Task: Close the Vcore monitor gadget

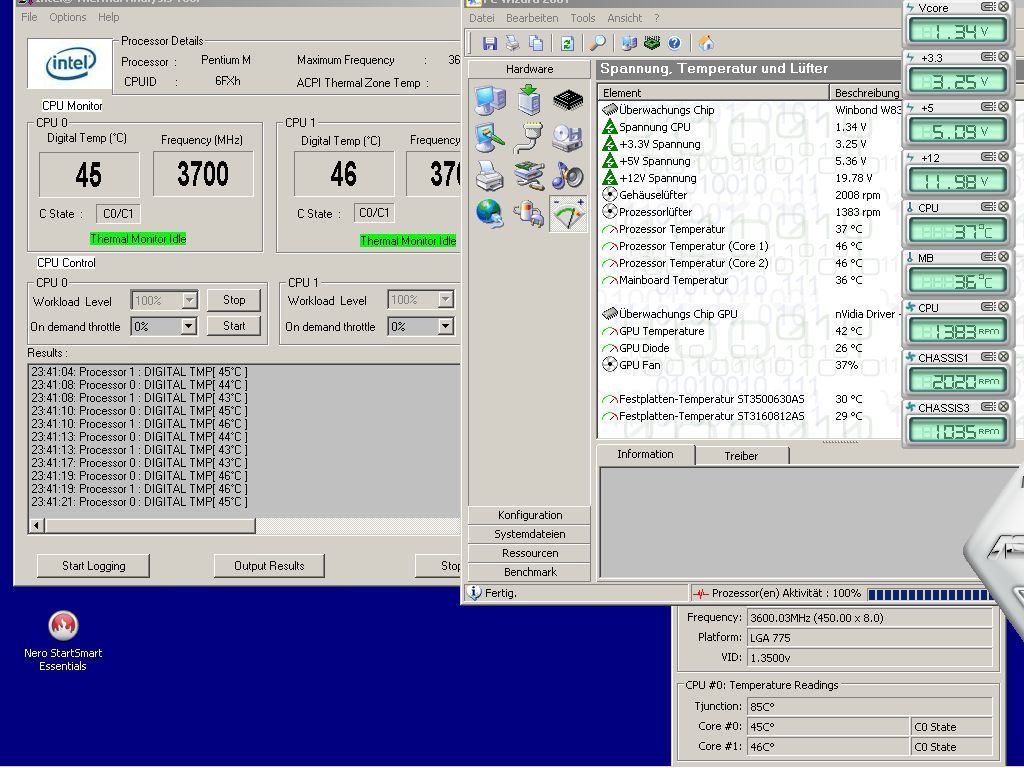Action: pyautogui.click(x=1004, y=7)
